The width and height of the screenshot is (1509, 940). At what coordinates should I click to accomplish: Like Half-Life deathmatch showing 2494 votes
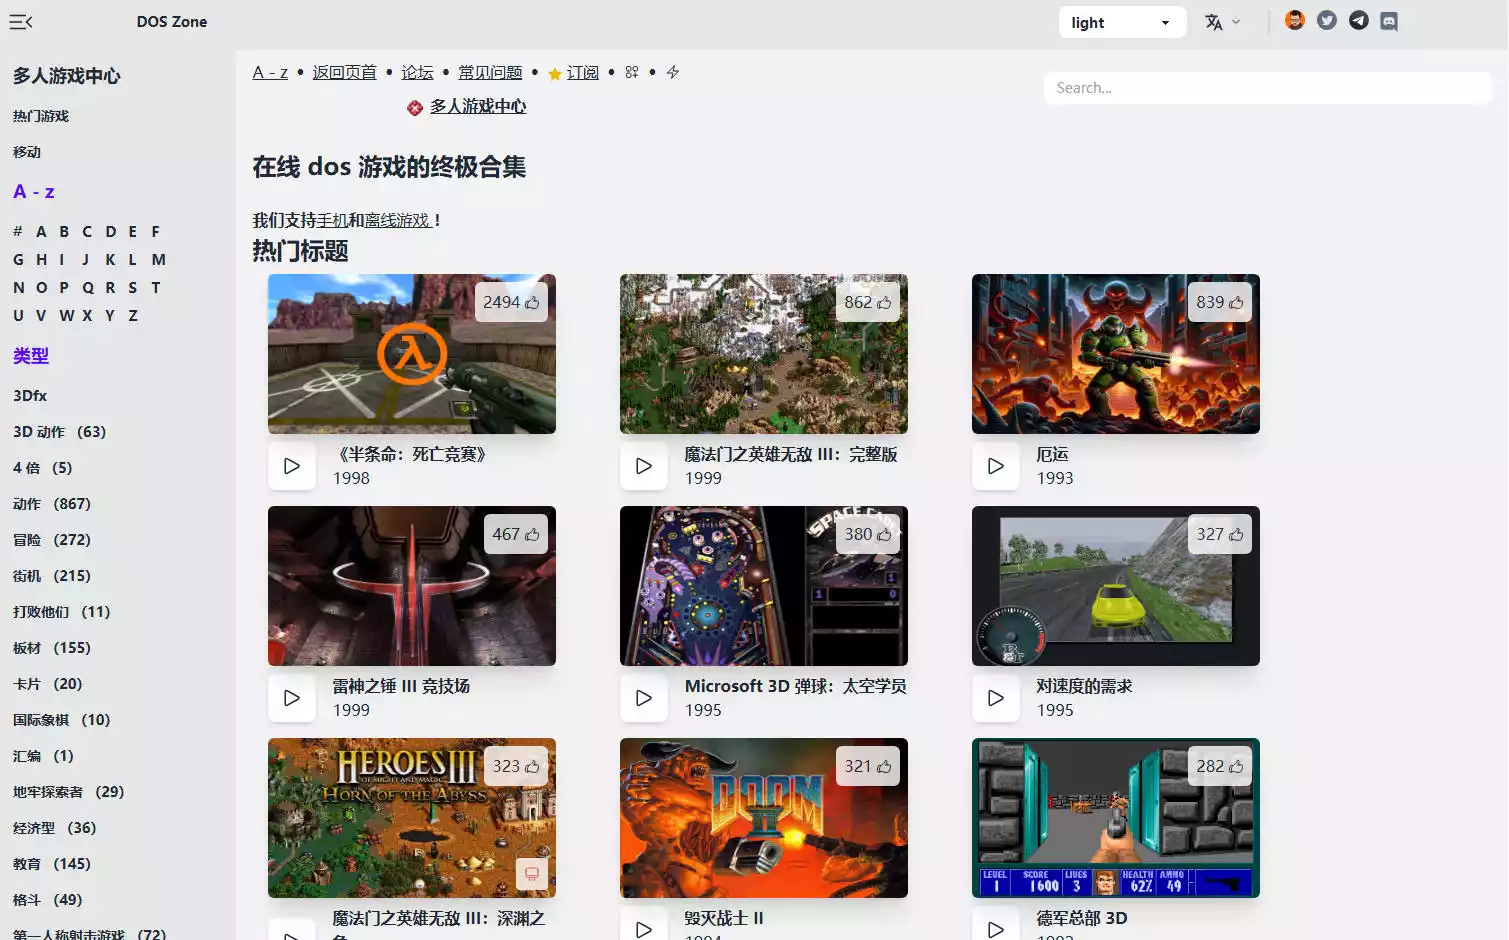click(x=511, y=302)
